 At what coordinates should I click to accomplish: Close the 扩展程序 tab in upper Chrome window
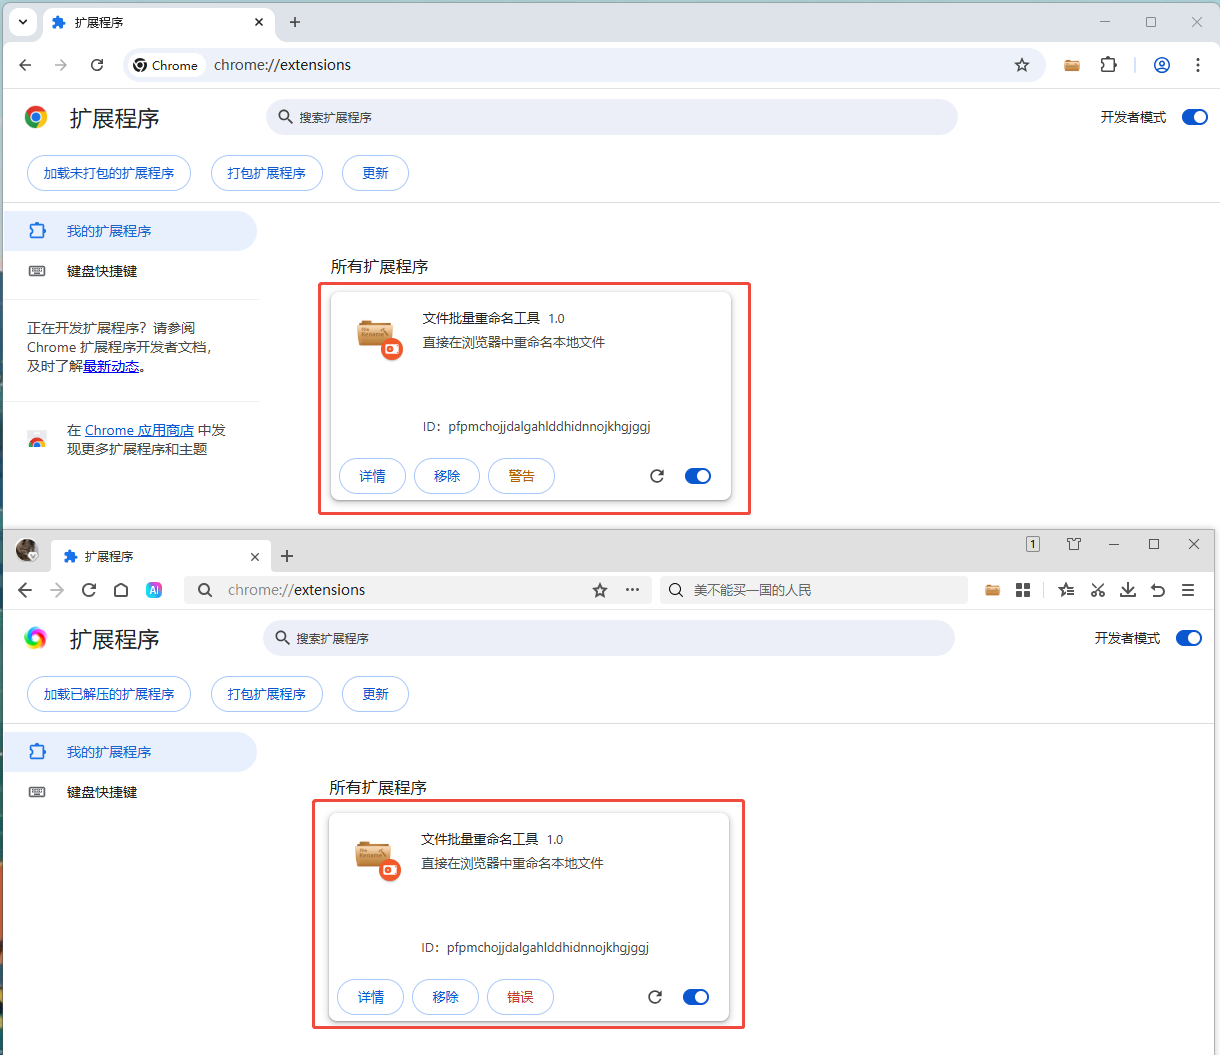(259, 22)
